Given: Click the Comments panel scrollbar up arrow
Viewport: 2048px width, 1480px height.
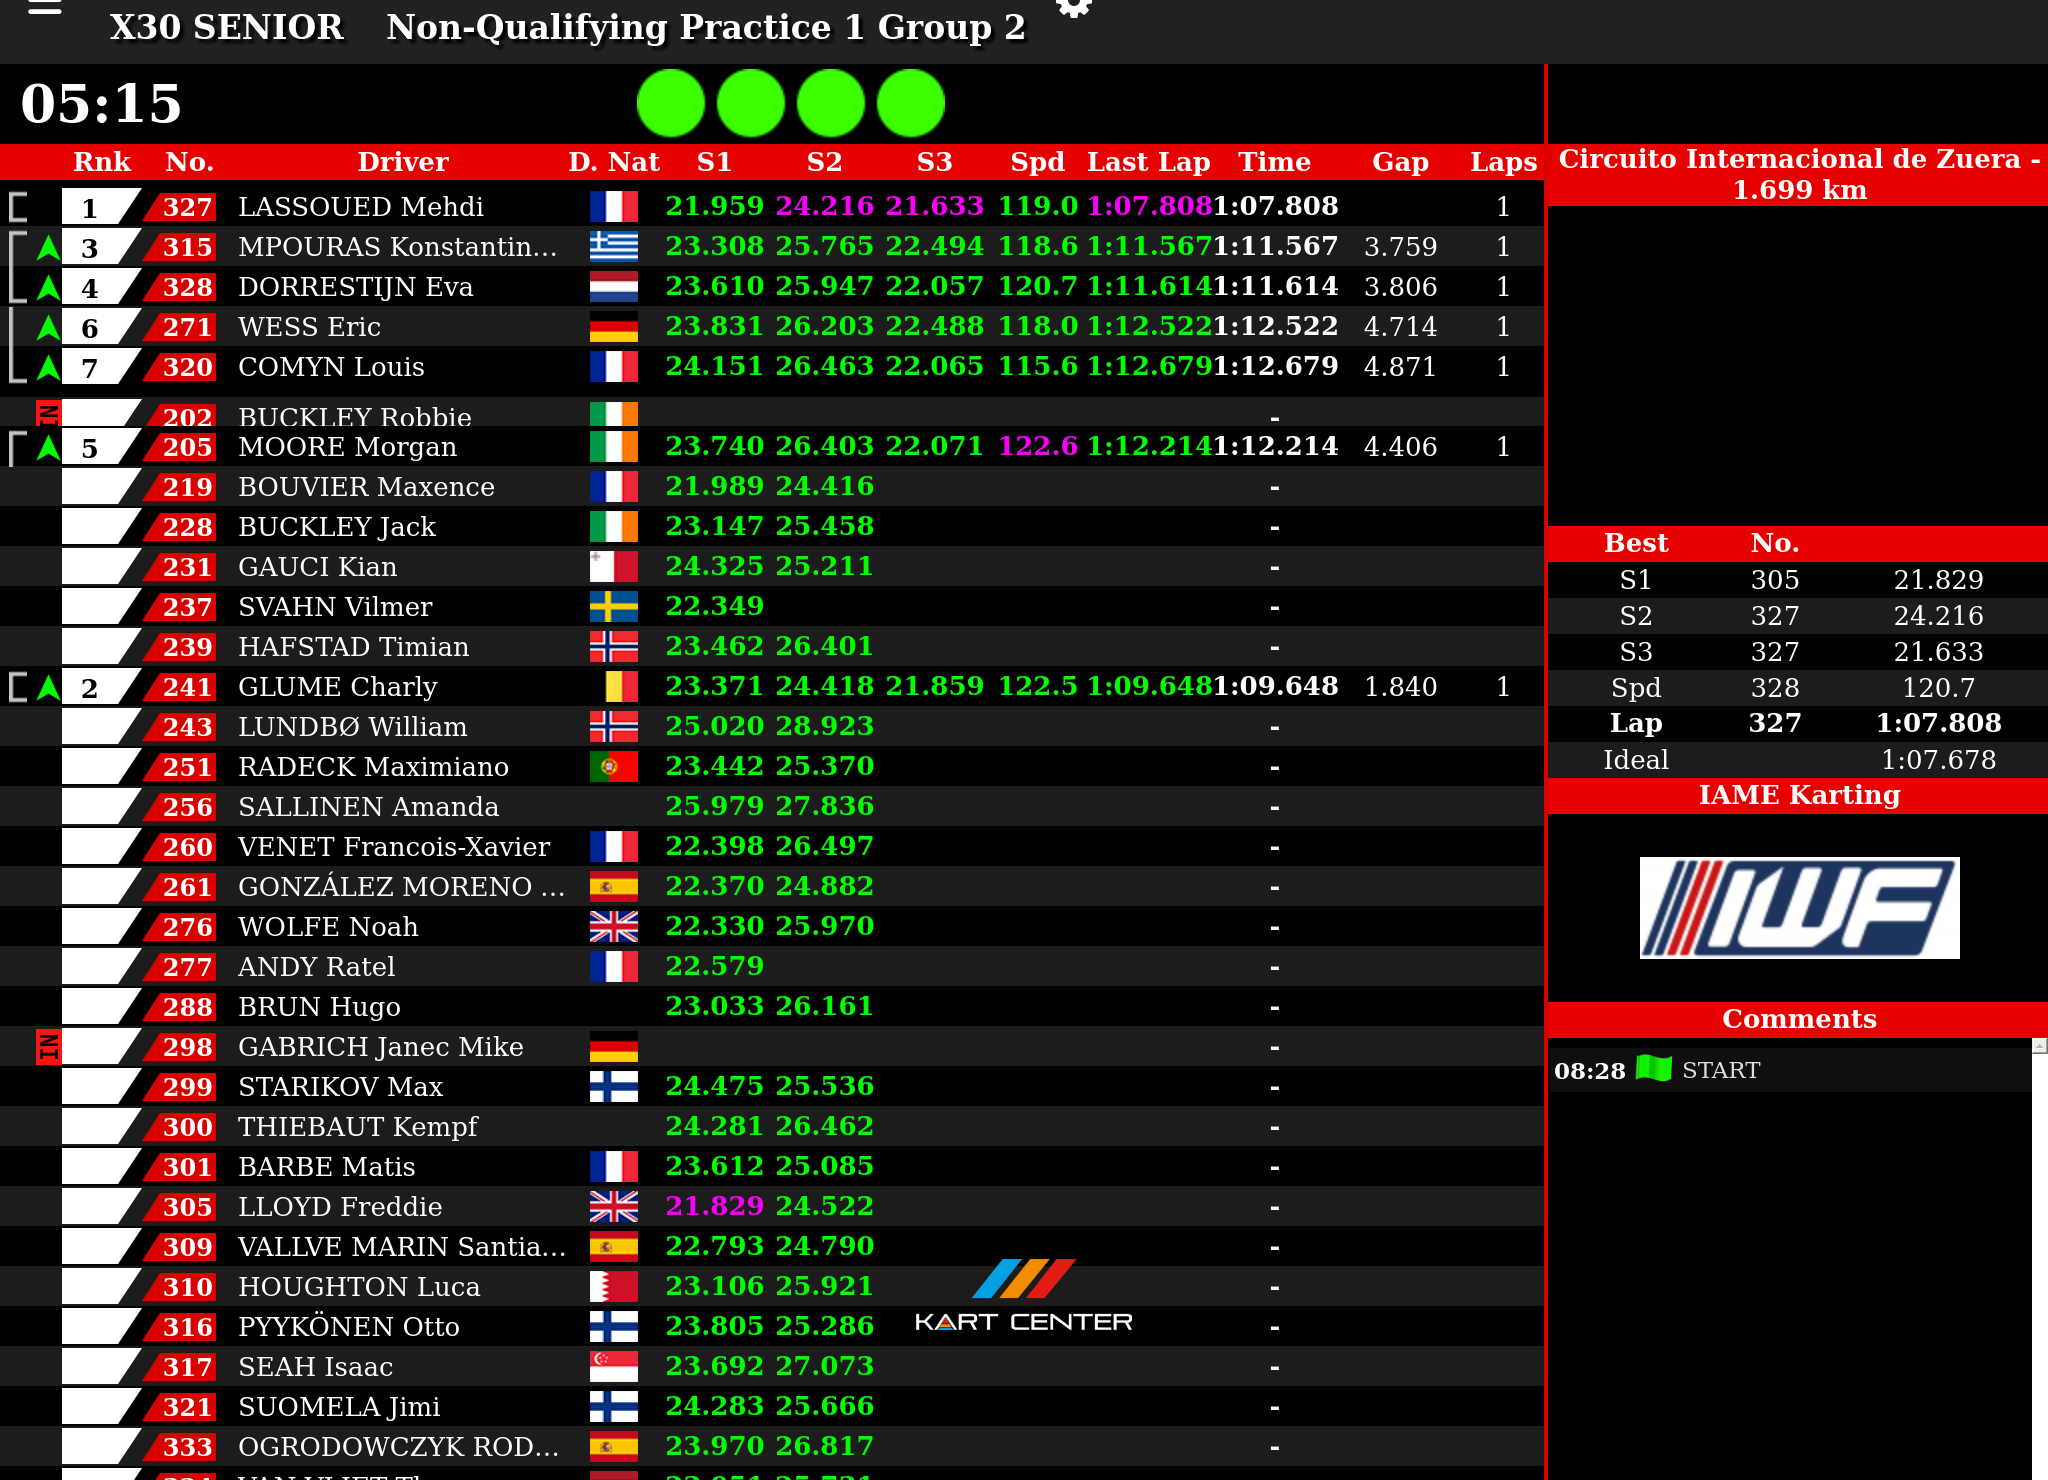Looking at the screenshot, I should click(x=2040, y=1046).
